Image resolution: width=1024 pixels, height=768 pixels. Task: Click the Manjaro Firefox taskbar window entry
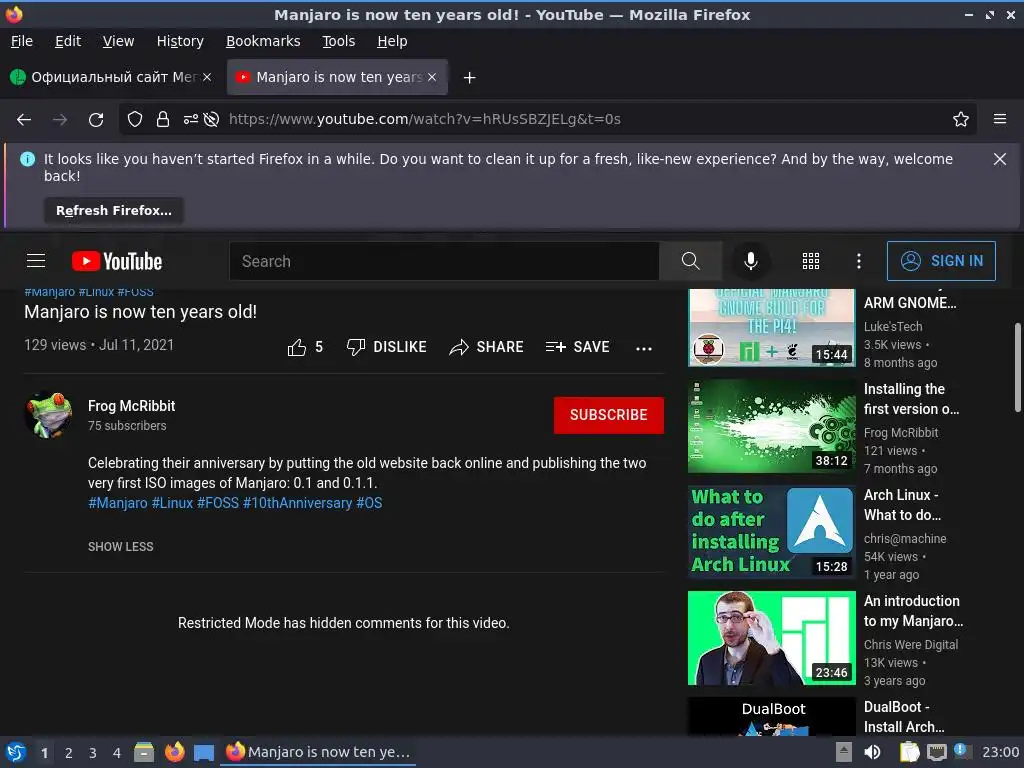pyautogui.click(x=318, y=752)
